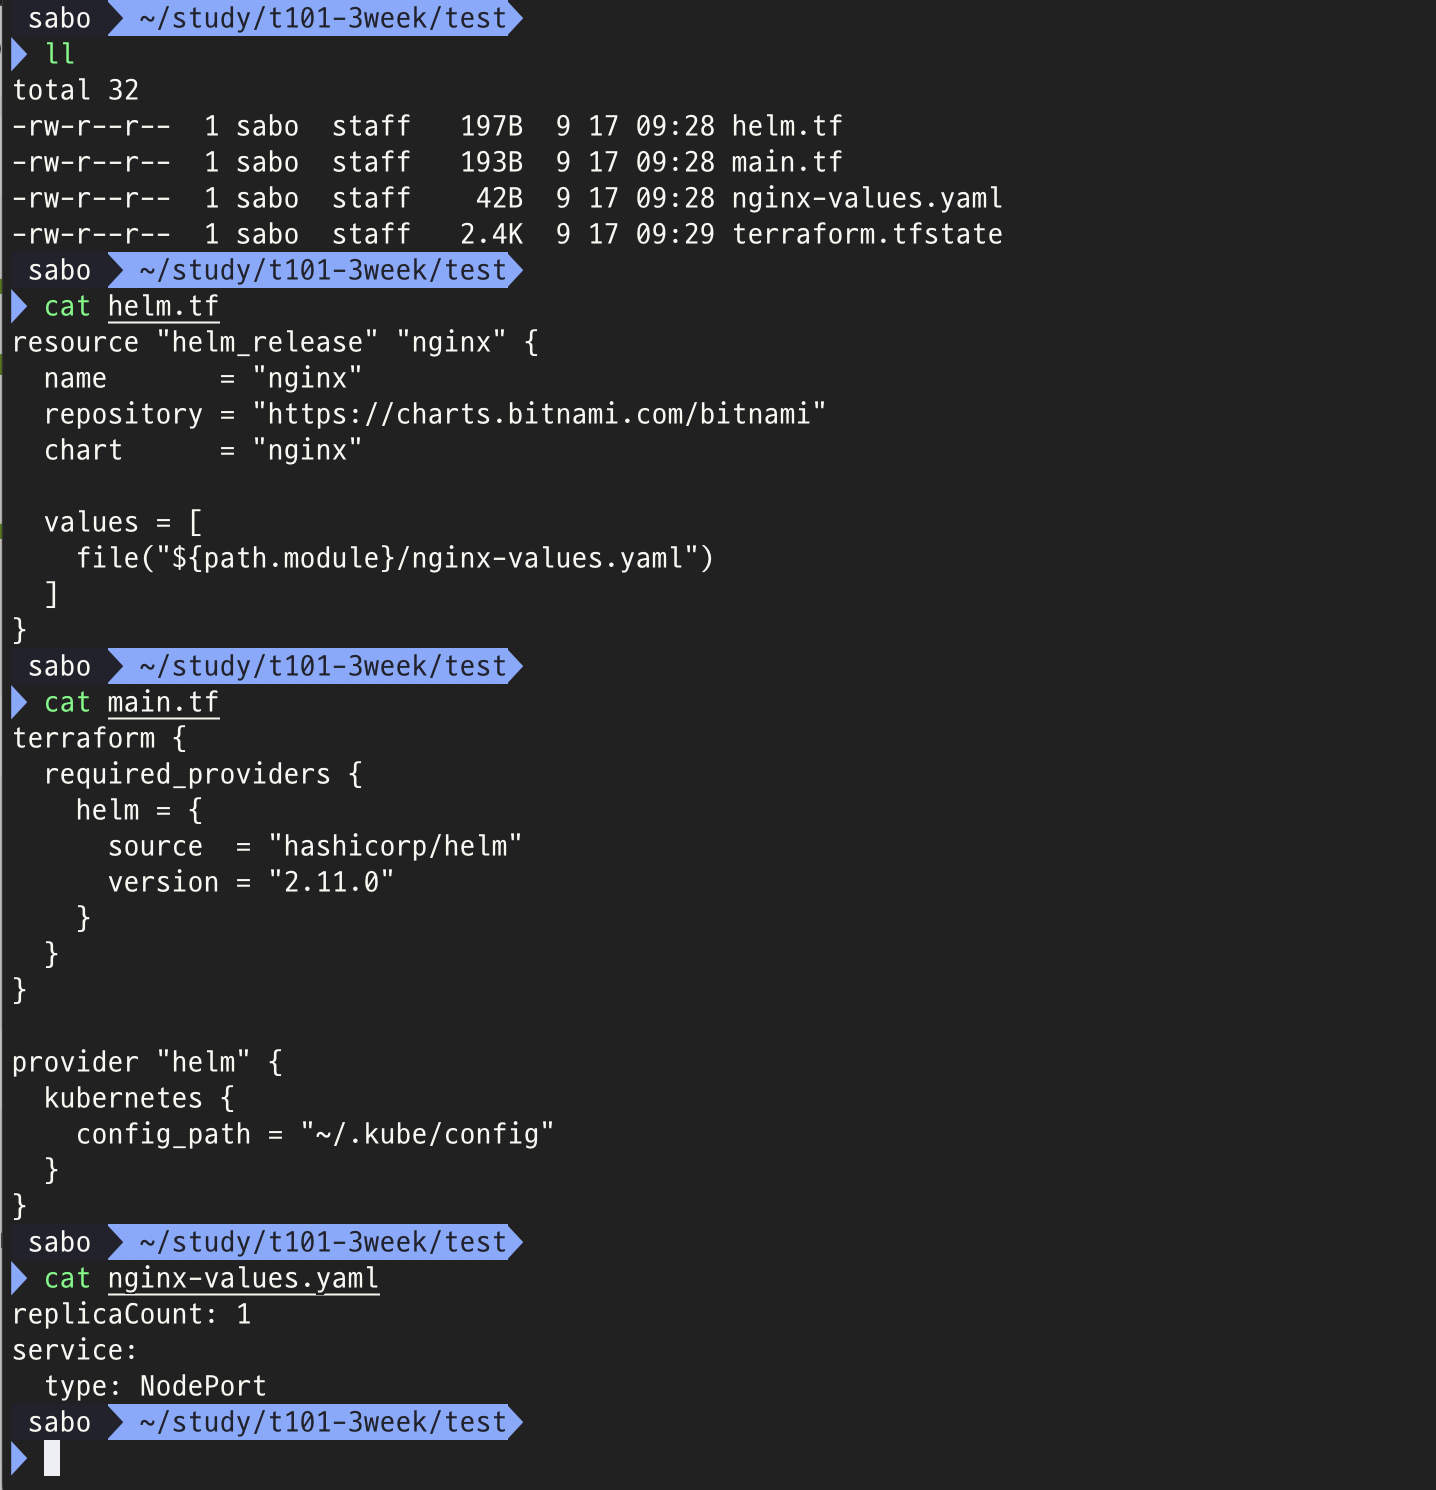Viewport: 1436px width, 1490px height.
Task: Click the 2.4K file size value
Action: click(x=491, y=234)
